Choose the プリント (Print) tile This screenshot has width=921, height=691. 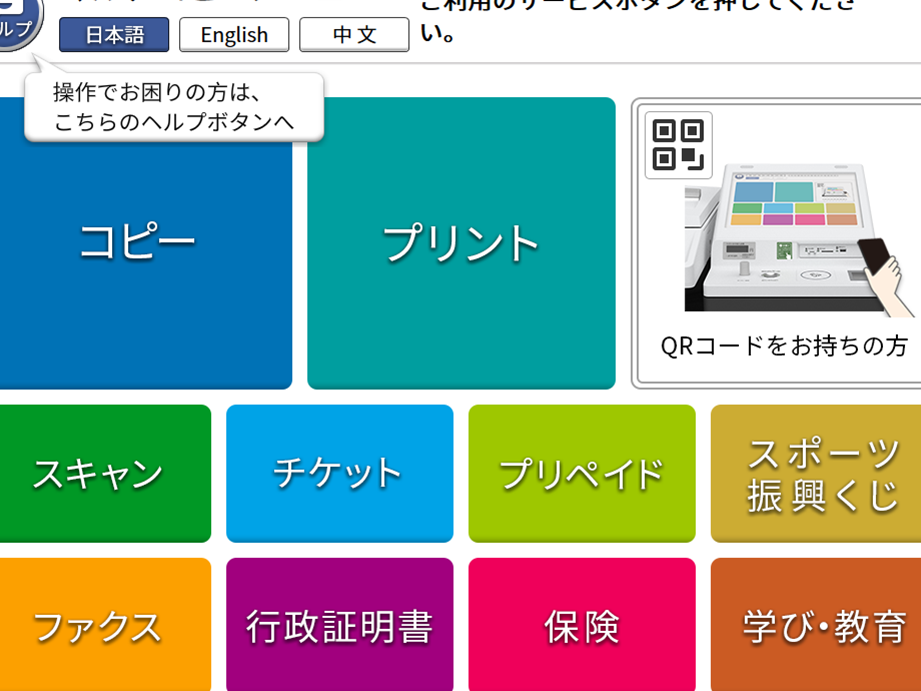click(461, 243)
